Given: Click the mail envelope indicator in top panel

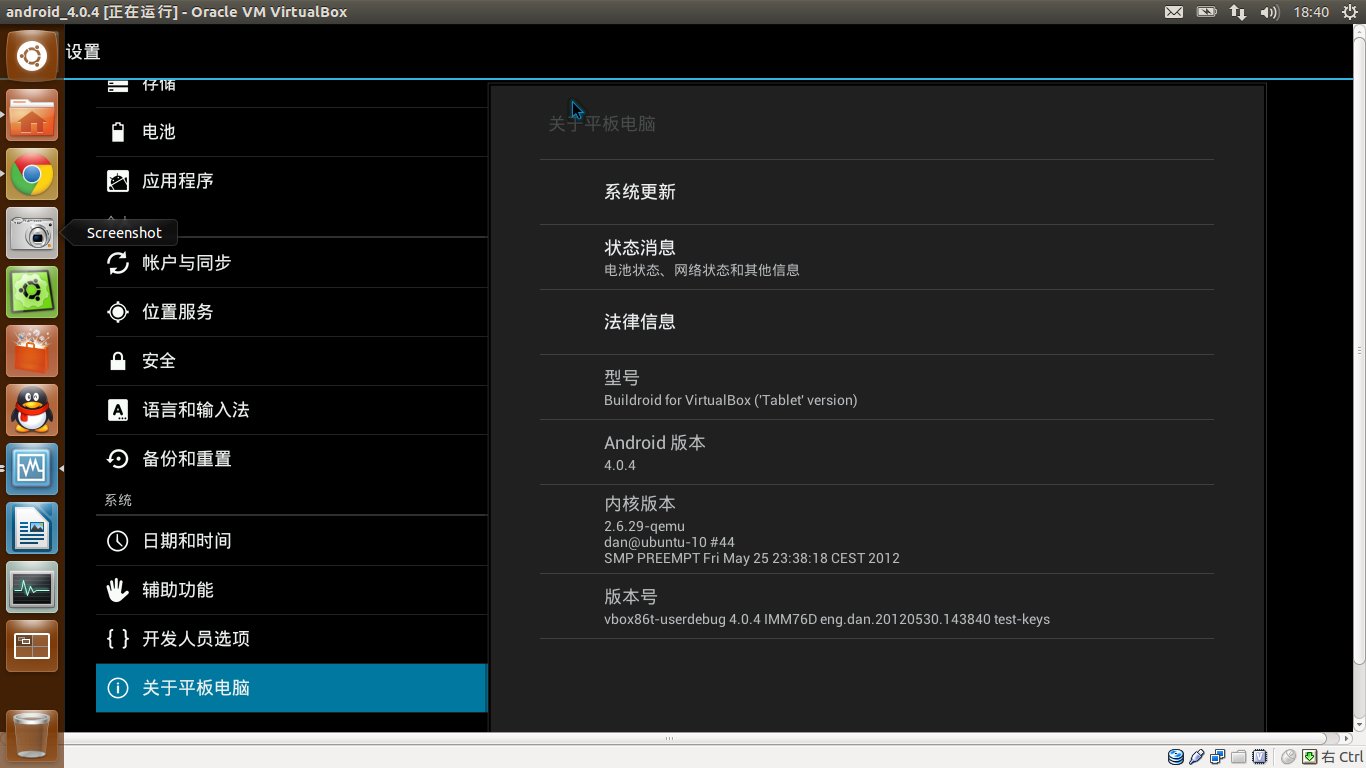Looking at the screenshot, I should coord(1174,12).
